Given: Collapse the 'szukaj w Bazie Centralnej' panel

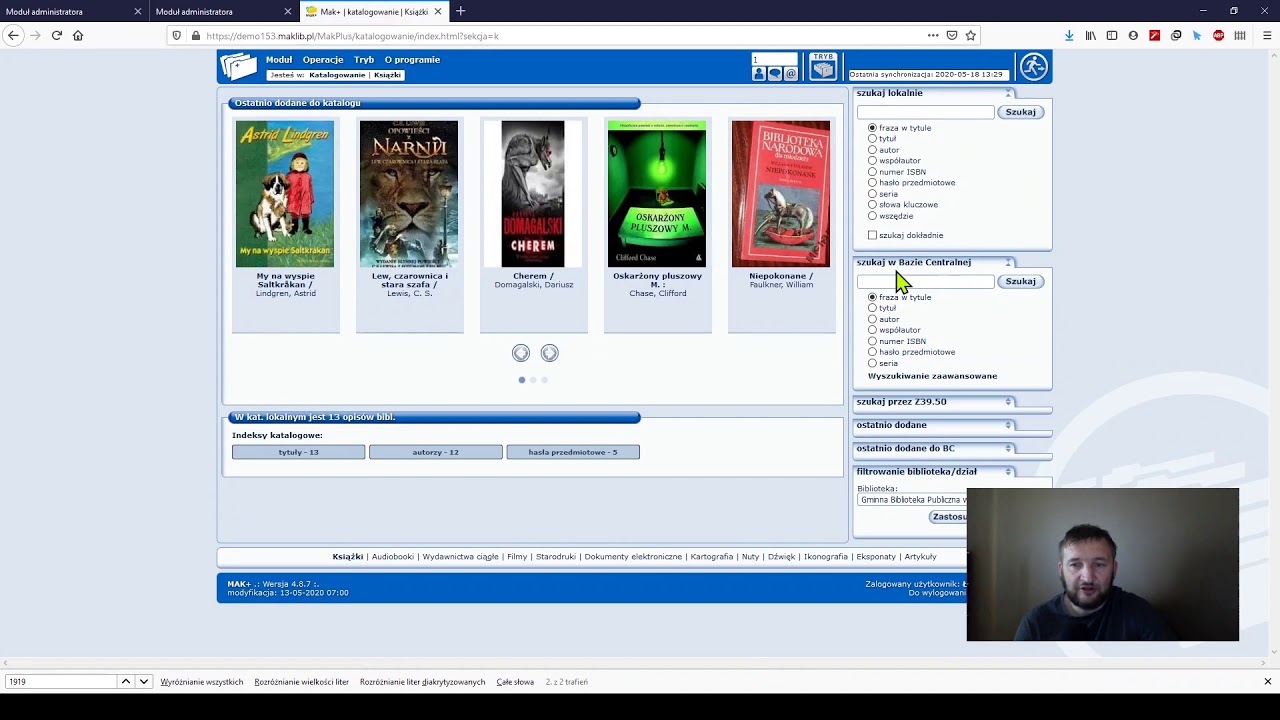Looking at the screenshot, I should (x=1009, y=262).
